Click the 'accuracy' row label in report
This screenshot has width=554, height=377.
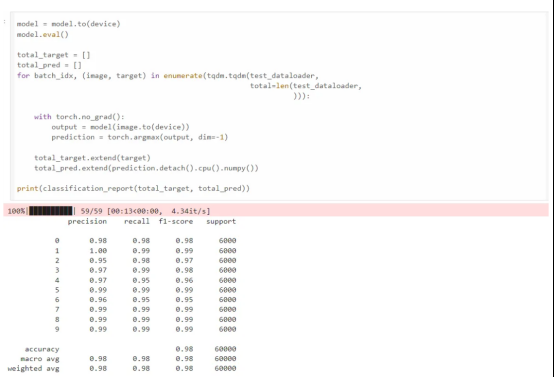pyautogui.click(x=42, y=349)
